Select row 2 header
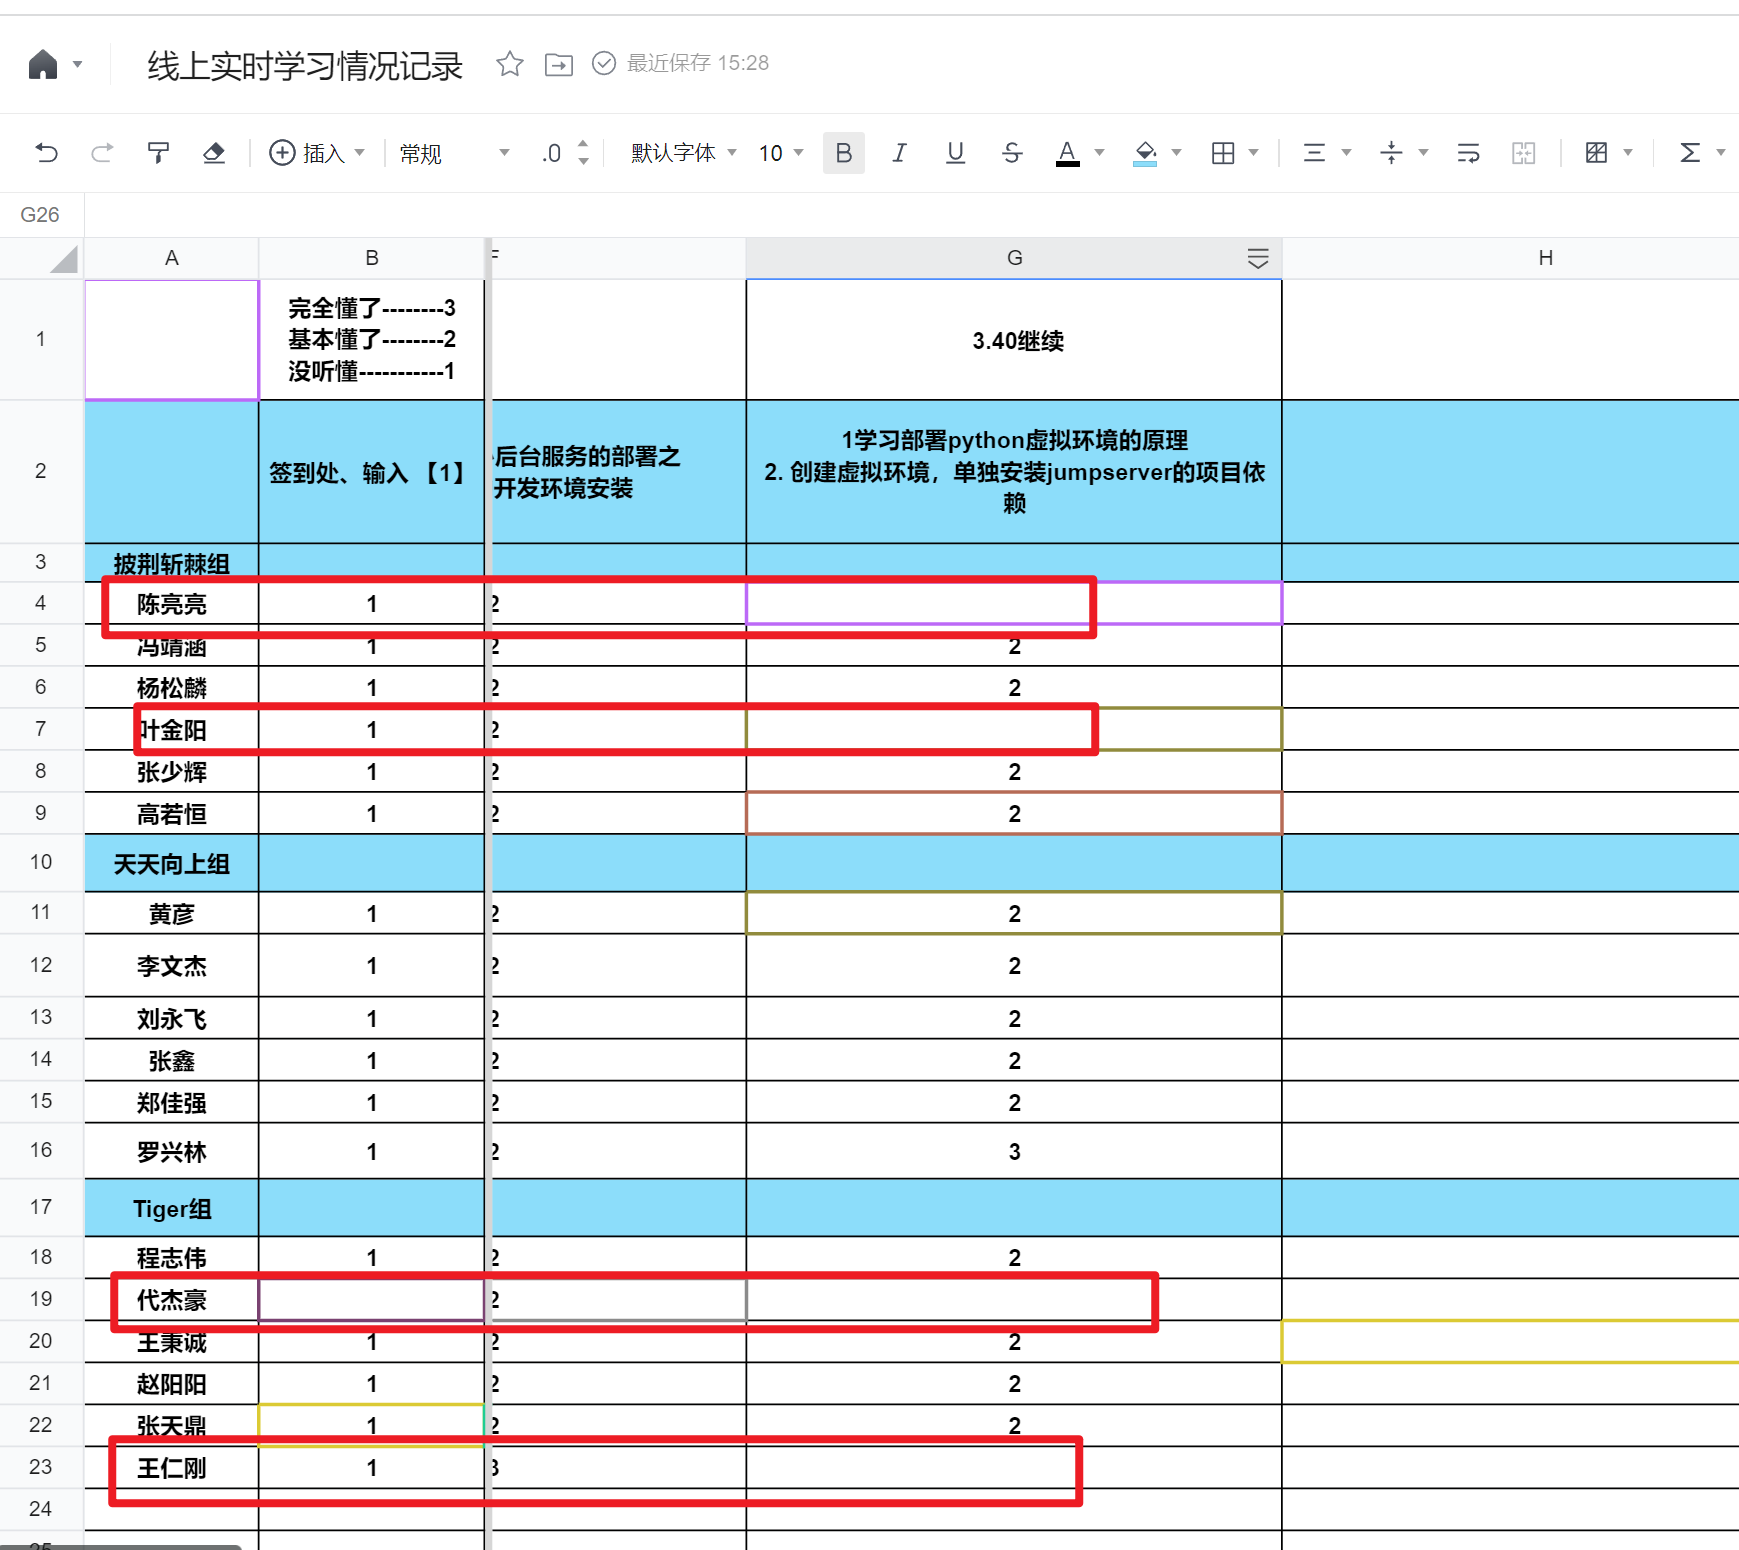The image size is (1739, 1550). pos(41,471)
